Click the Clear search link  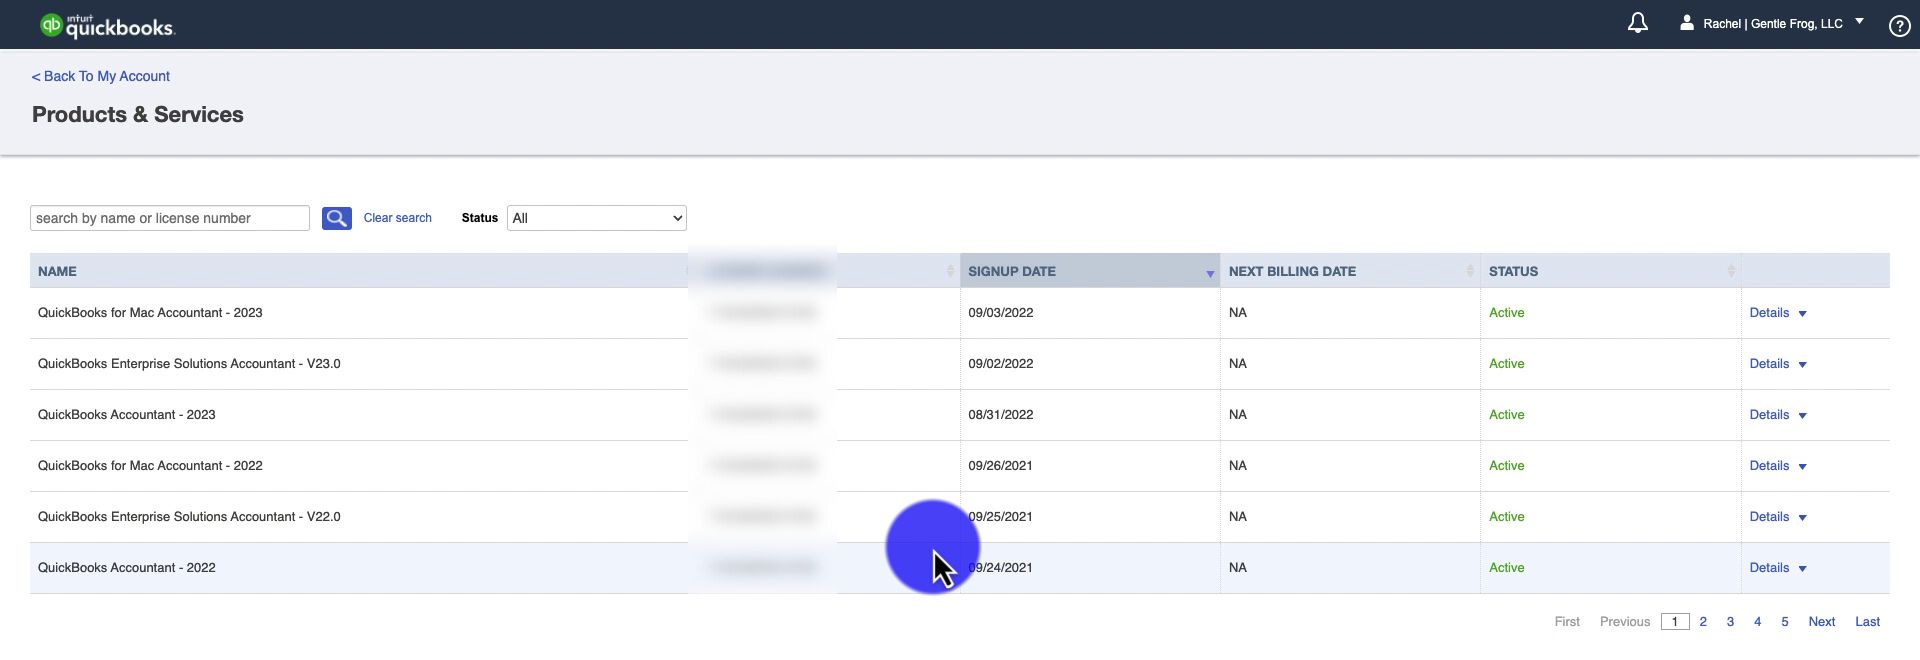tap(397, 218)
